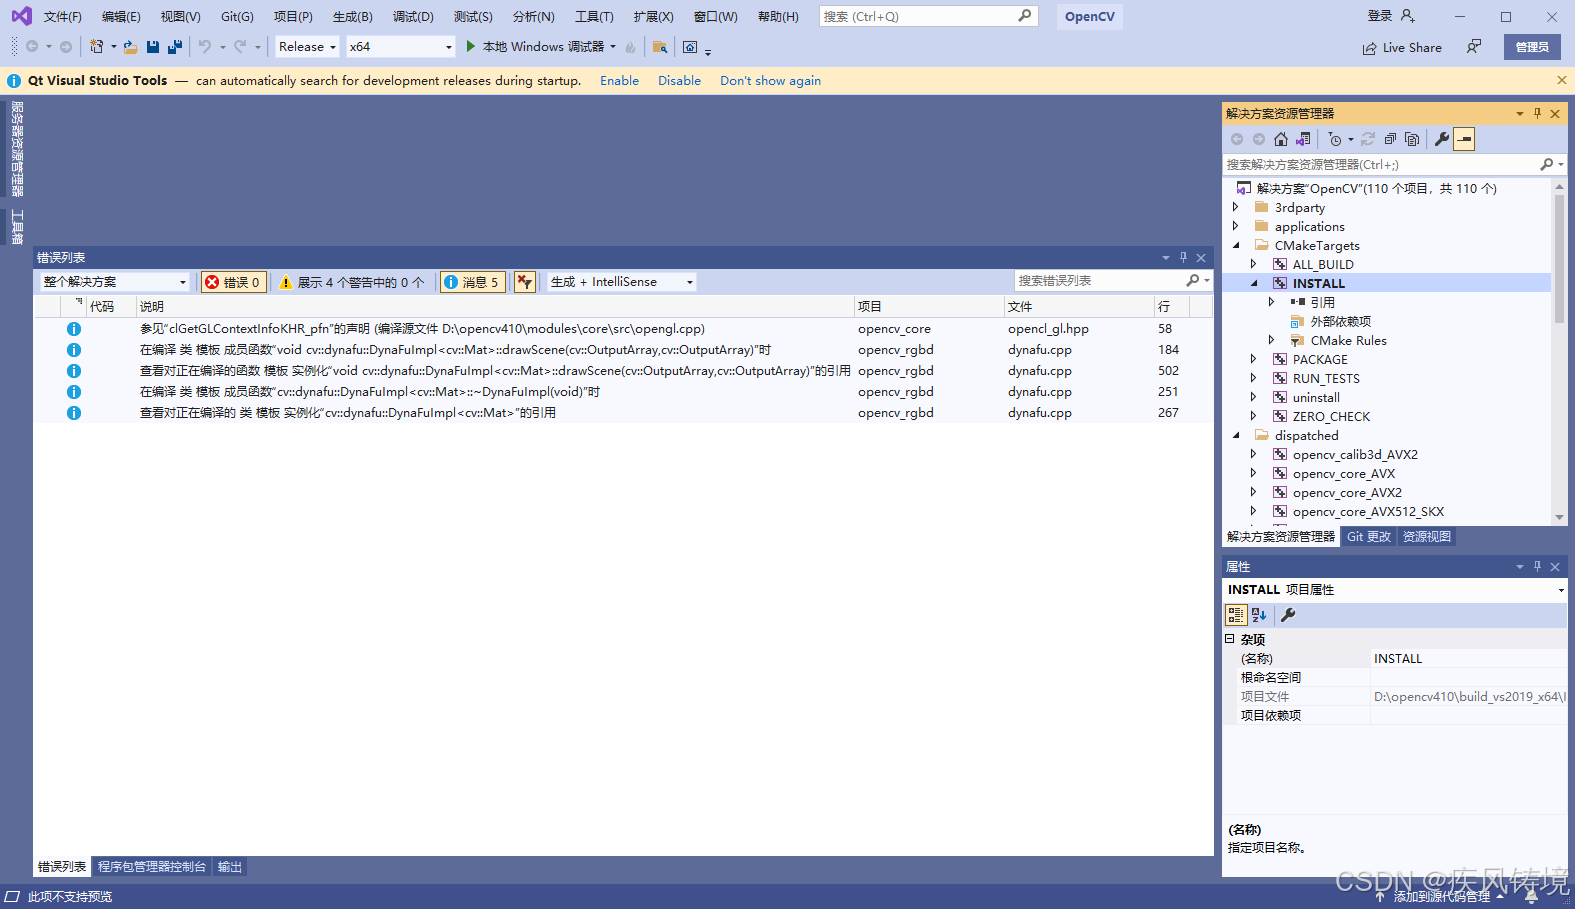1575x909 pixels.
Task: Click the account sign-in person icon
Action: click(x=1408, y=16)
